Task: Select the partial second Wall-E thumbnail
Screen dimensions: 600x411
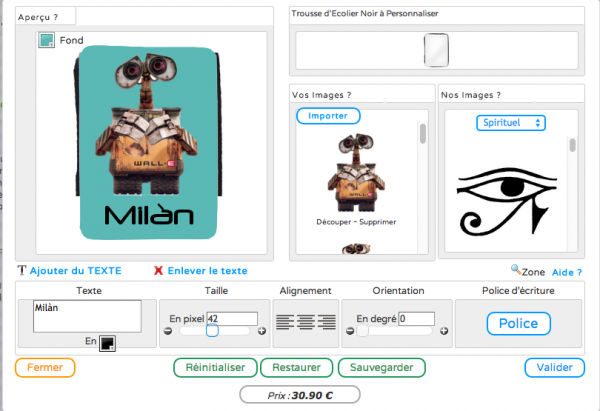Action: pos(356,249)
